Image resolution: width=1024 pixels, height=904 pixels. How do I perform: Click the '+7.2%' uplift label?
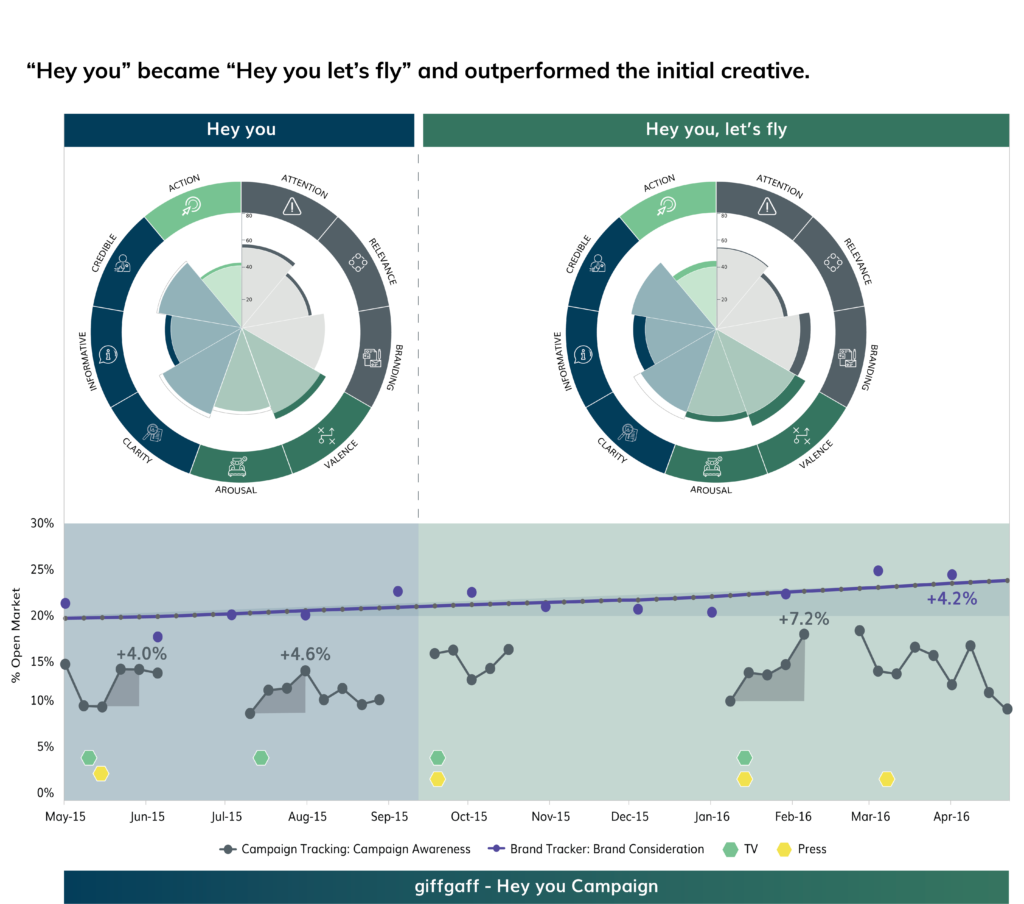click(804, 619)
